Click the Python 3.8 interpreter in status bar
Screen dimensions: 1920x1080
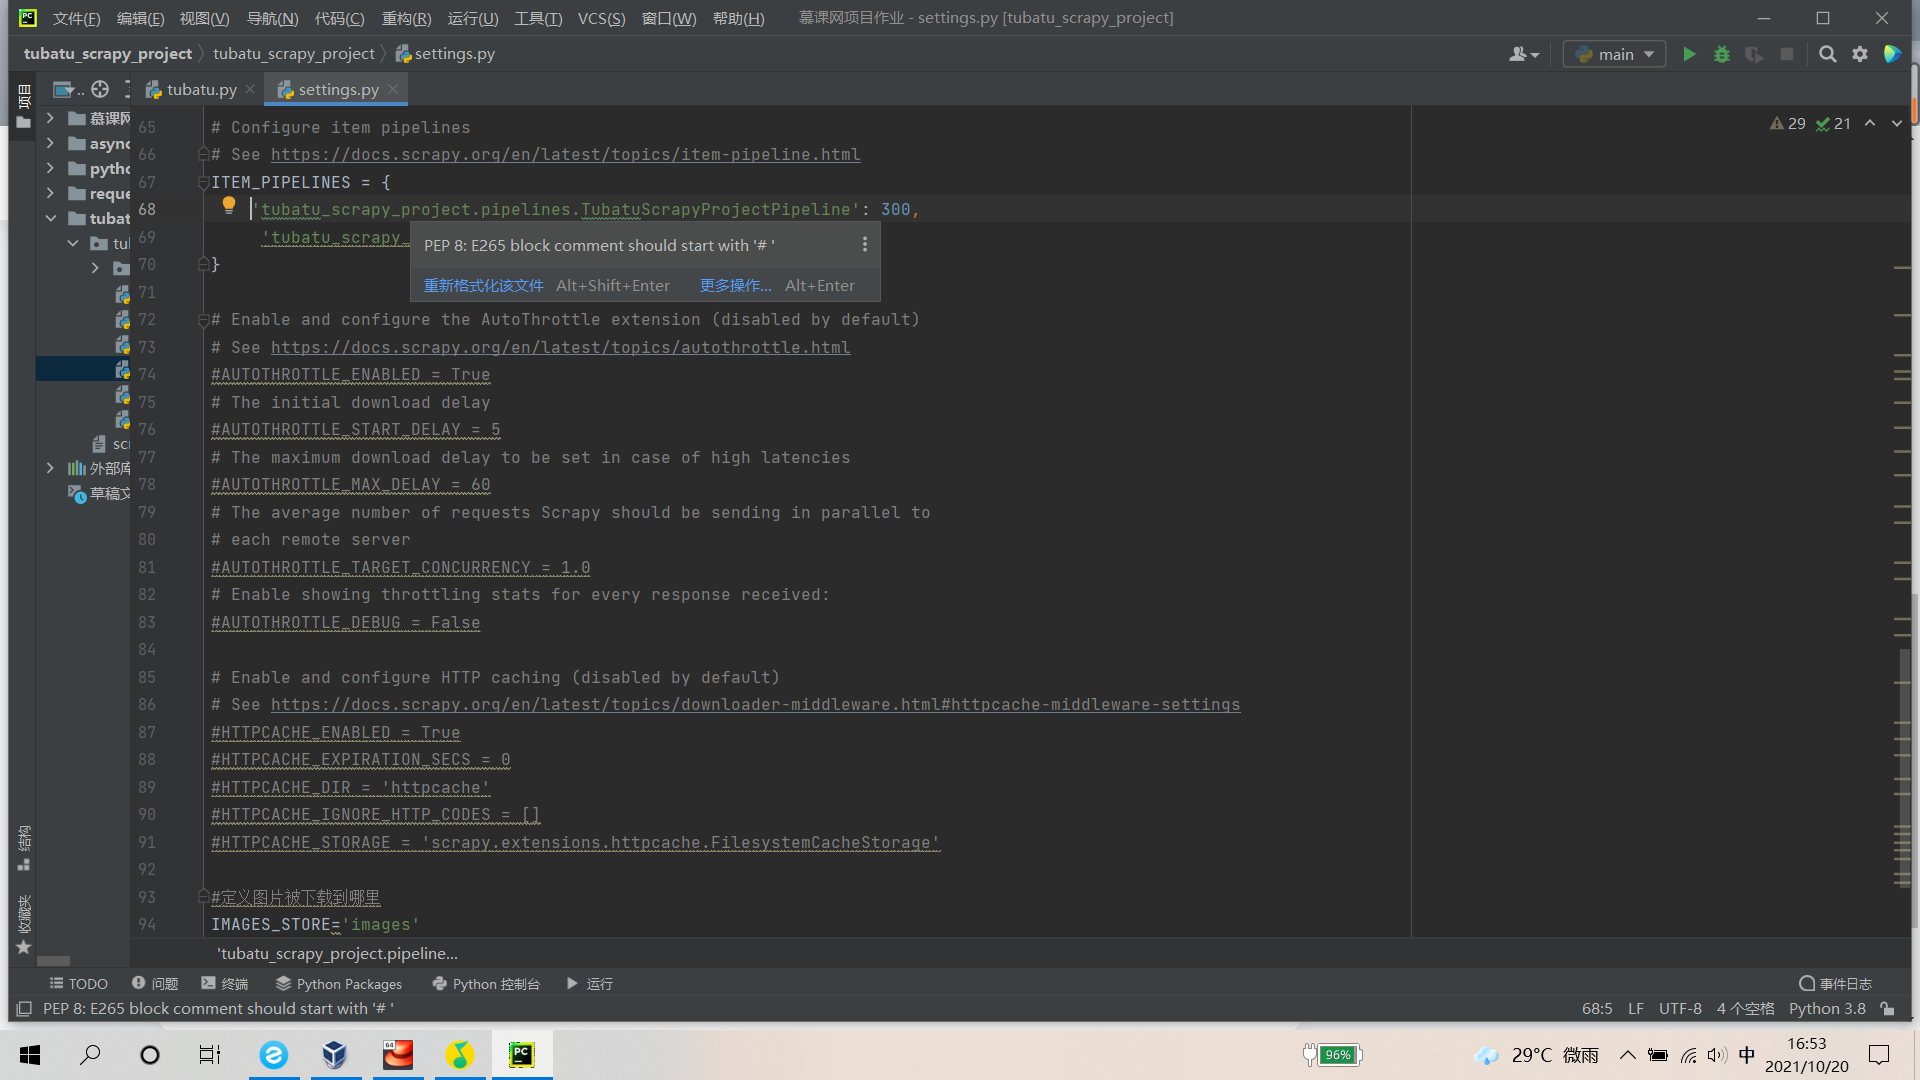1827,1008
